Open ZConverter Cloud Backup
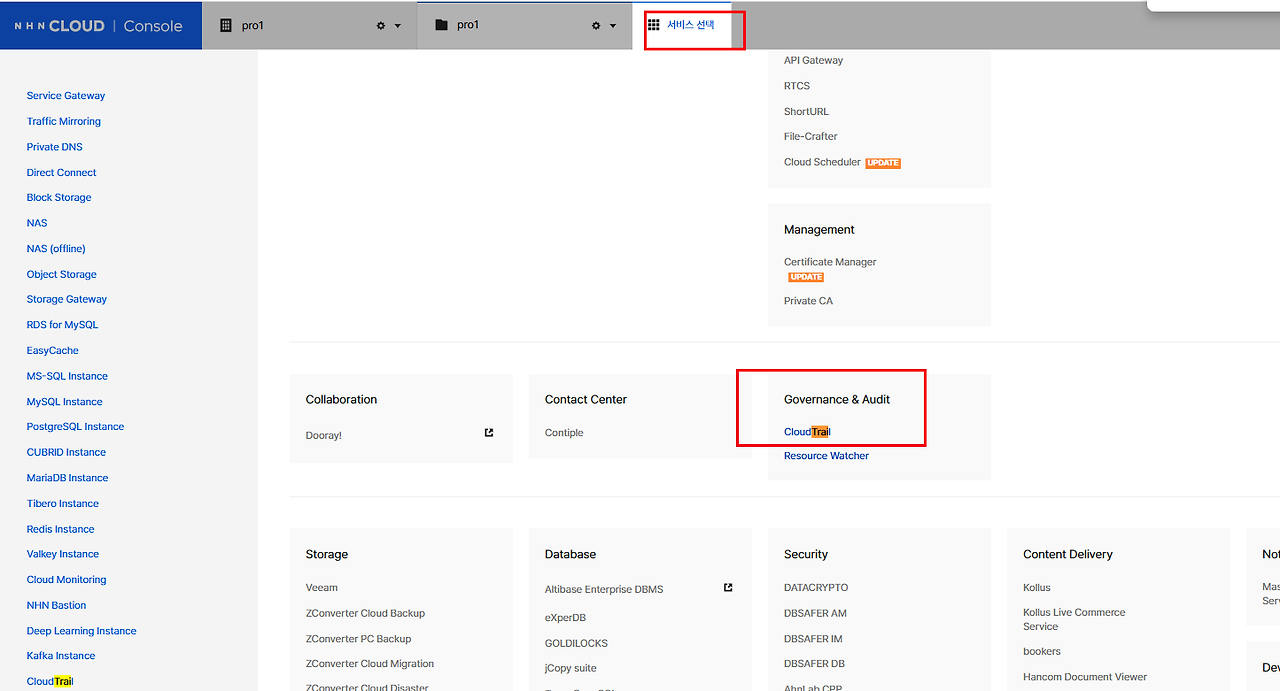The height and width of the screenshot is (691, 1280). click(365, 613)
